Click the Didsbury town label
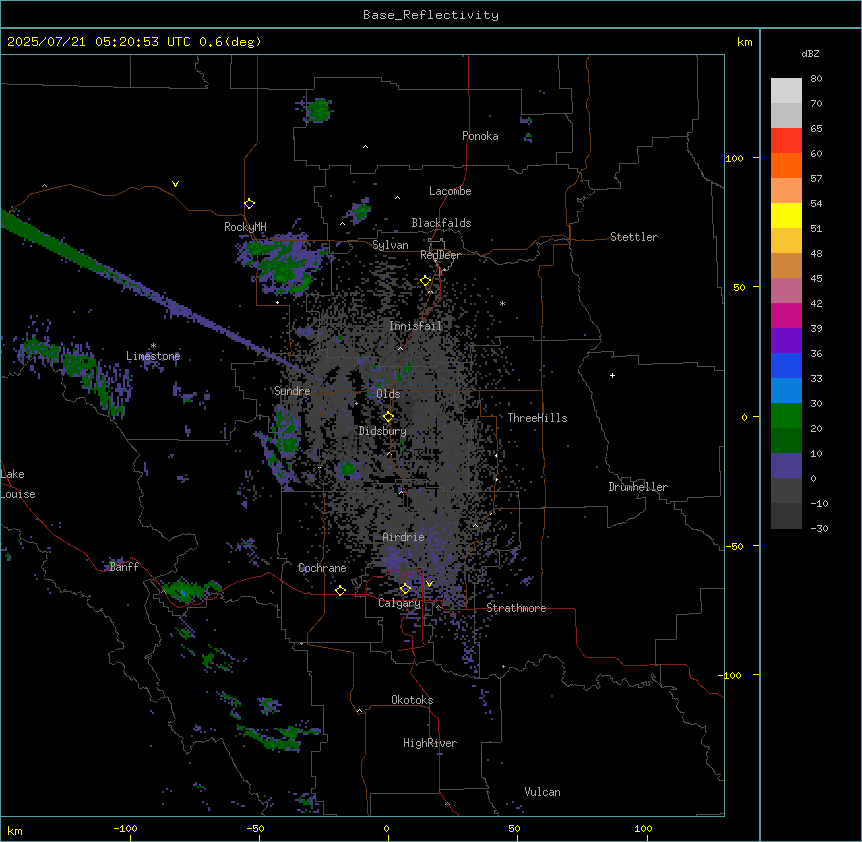The image size is (862, 842). 383,431
